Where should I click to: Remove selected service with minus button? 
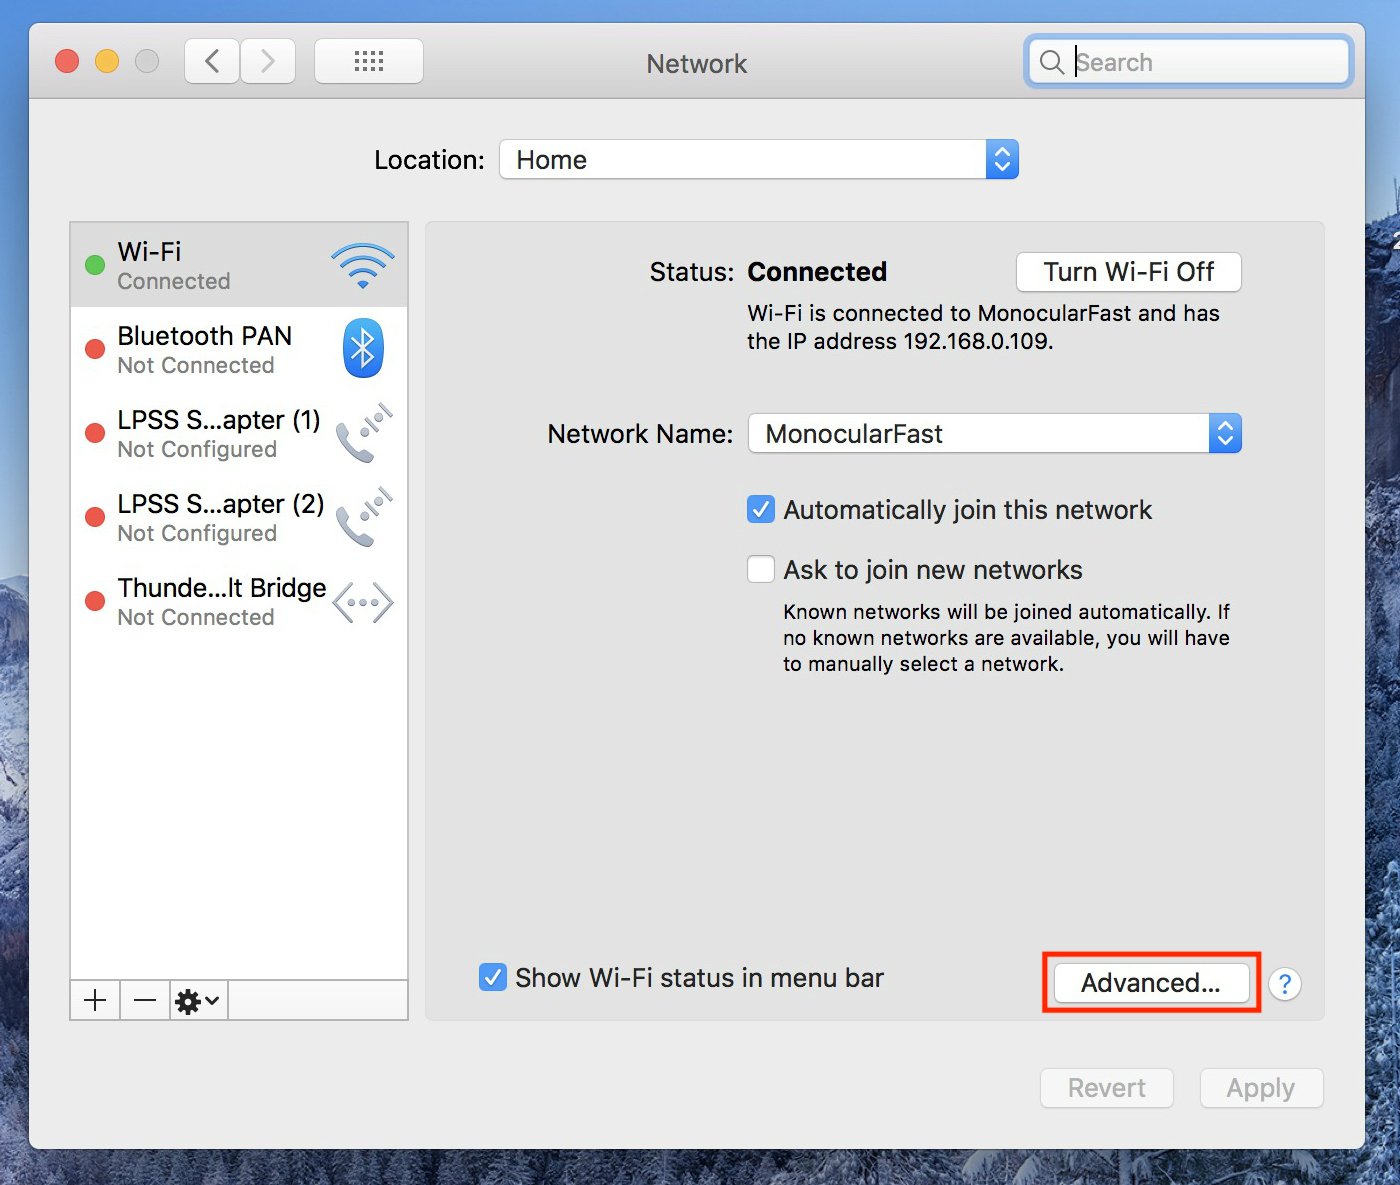click(x=145, y=1000)
